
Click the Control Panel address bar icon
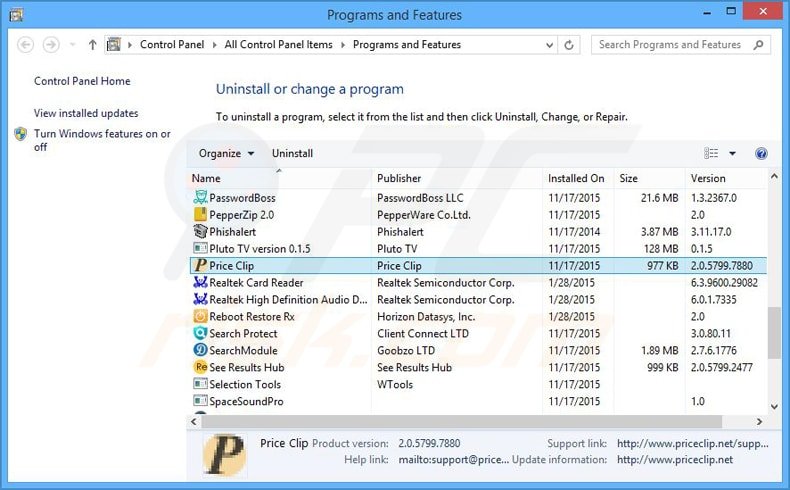tap(114, 45)
